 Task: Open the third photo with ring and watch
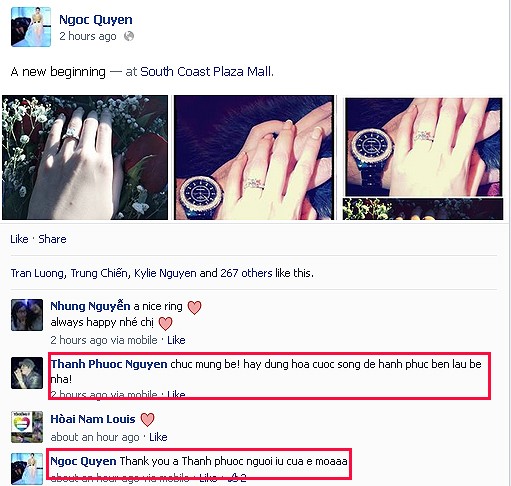tap(423, 147)
